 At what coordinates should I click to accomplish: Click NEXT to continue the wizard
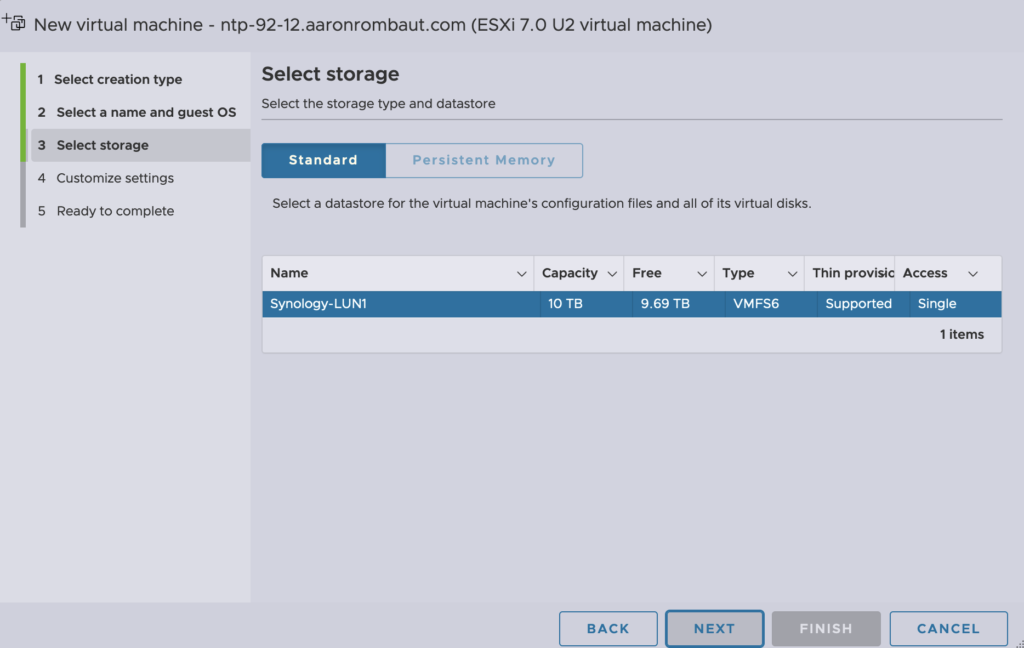pos(714,629)
